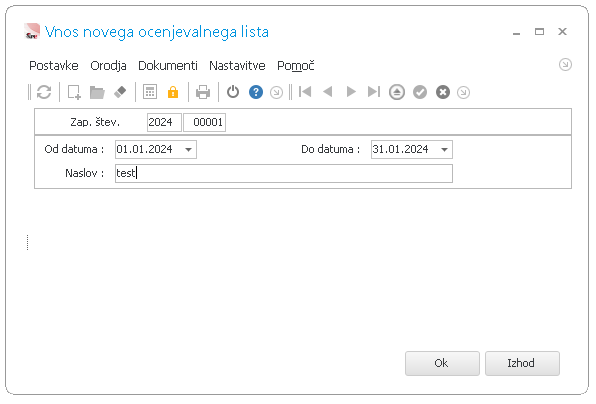Open help with blue question mark icon
596x404 pixels.
coord(256,92)
